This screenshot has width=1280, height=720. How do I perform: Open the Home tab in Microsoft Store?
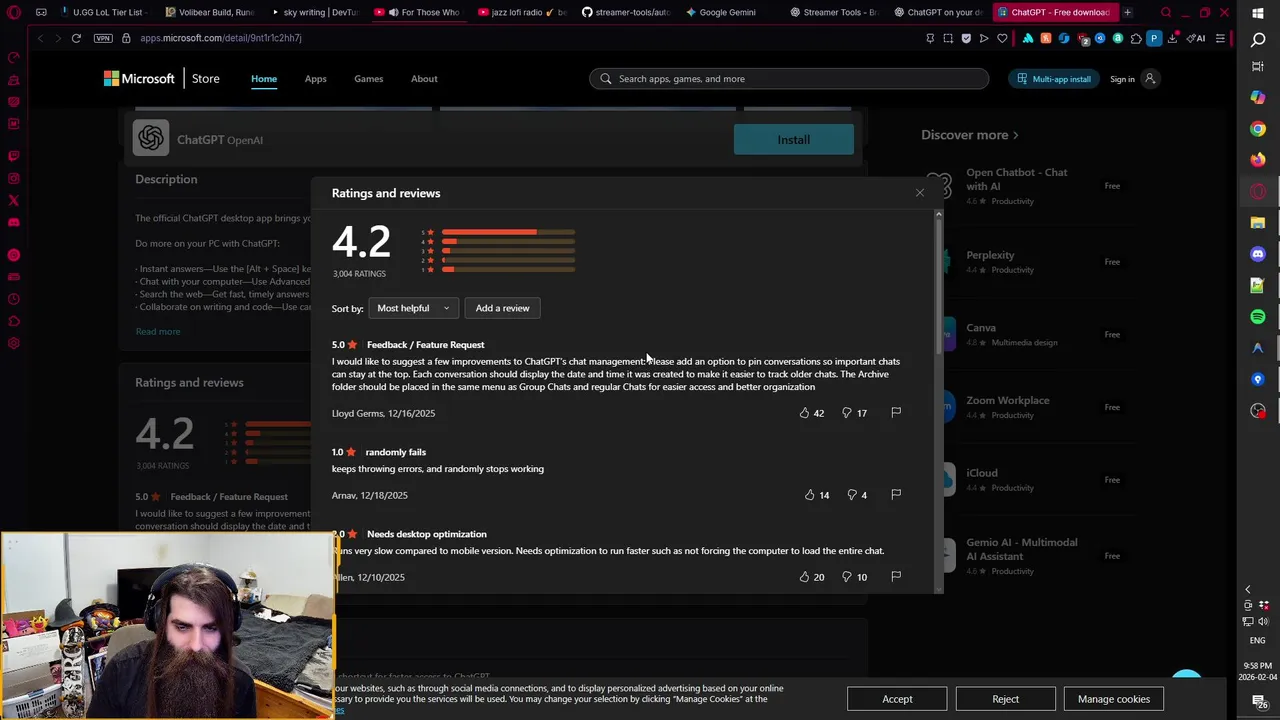tap(264, 79)
